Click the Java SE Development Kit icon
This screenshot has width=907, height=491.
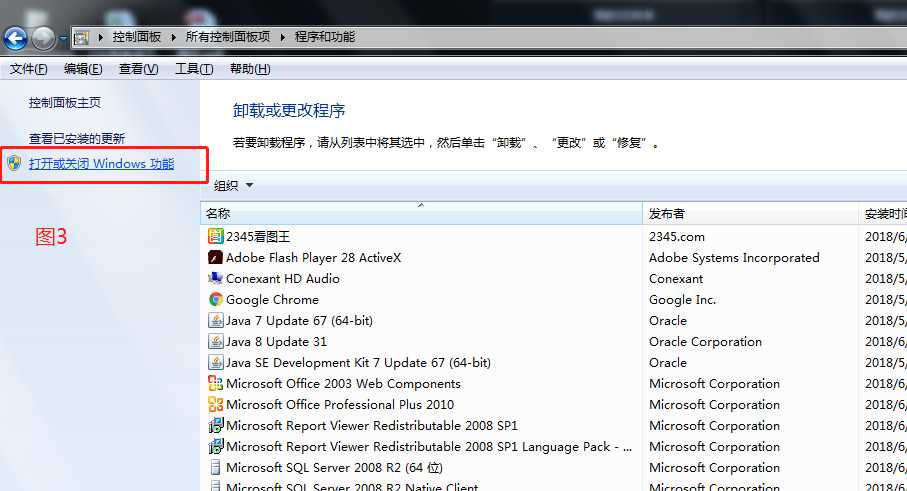[x=215, y=362]
